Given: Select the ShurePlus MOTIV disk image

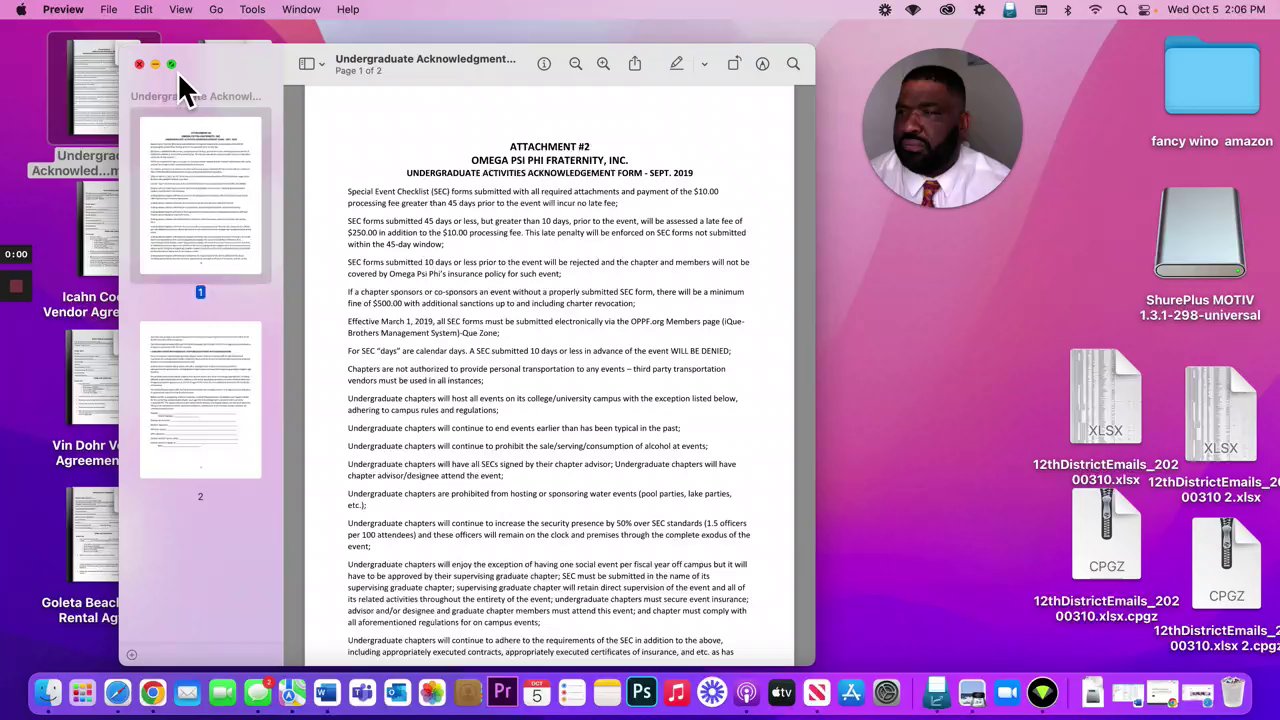Looking at the screenshot, I should coord(1200,253).
